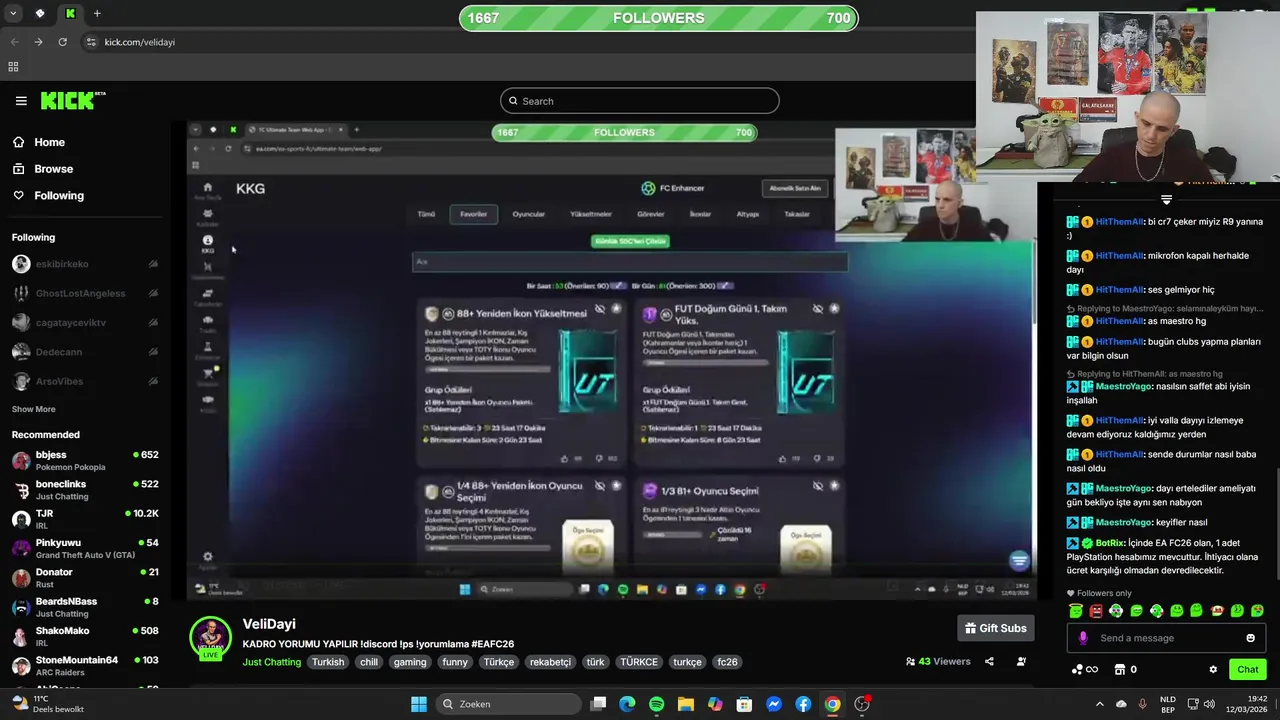Open TJR recommended channel
The height and width of the screenshot is (720, 1280).
[85, 519]
